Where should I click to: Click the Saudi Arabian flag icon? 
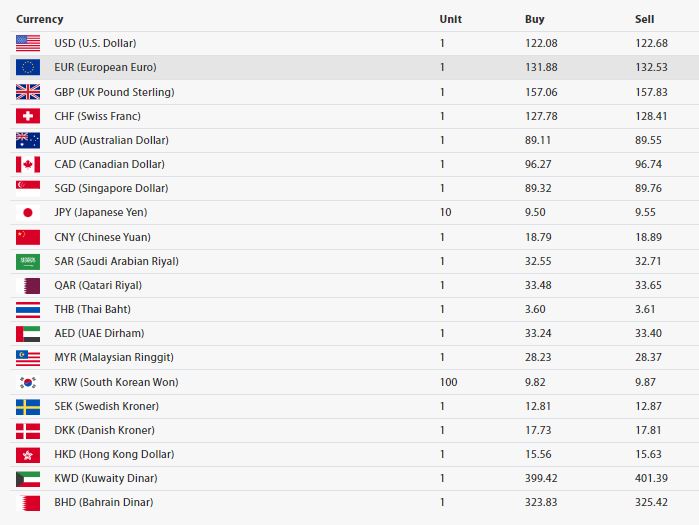tap(28, 262)
